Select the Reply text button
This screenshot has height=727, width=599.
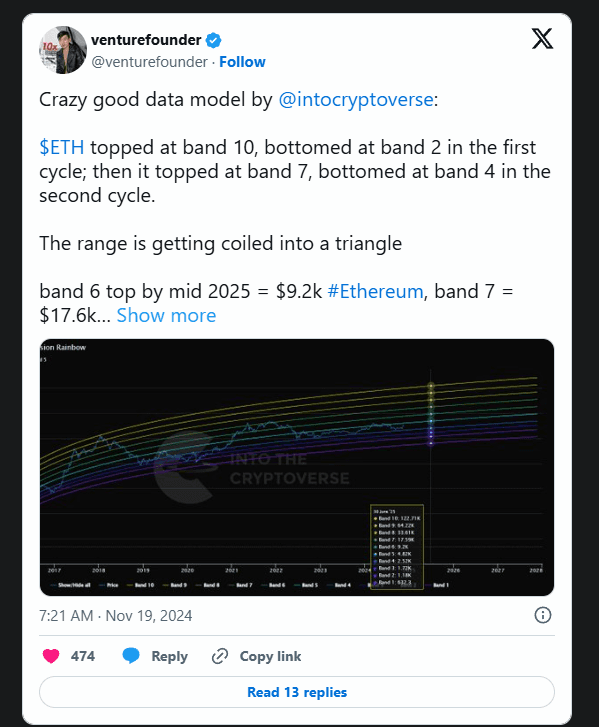click(x=169, y=657)
